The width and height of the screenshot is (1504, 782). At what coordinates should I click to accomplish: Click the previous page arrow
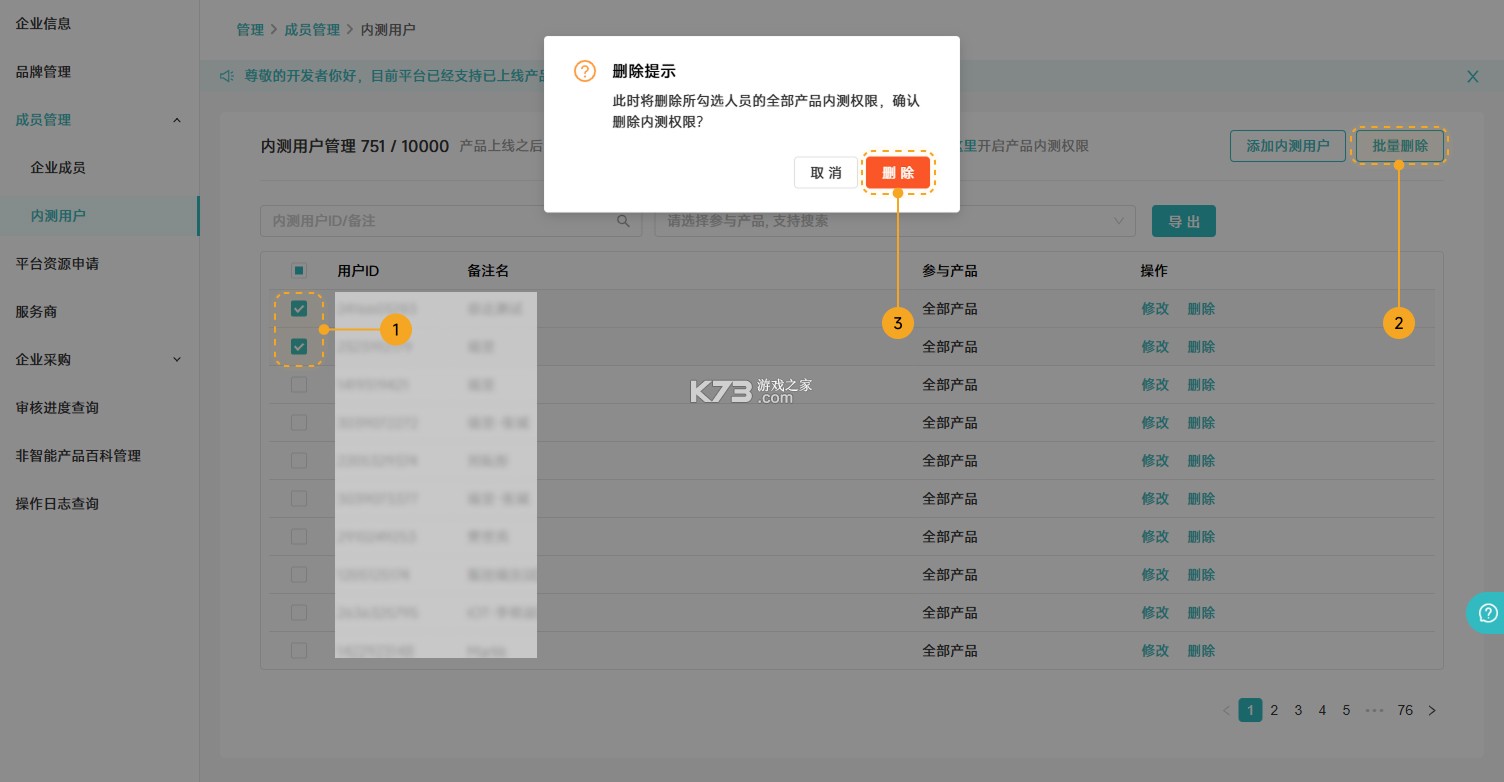coord(1226,710)
